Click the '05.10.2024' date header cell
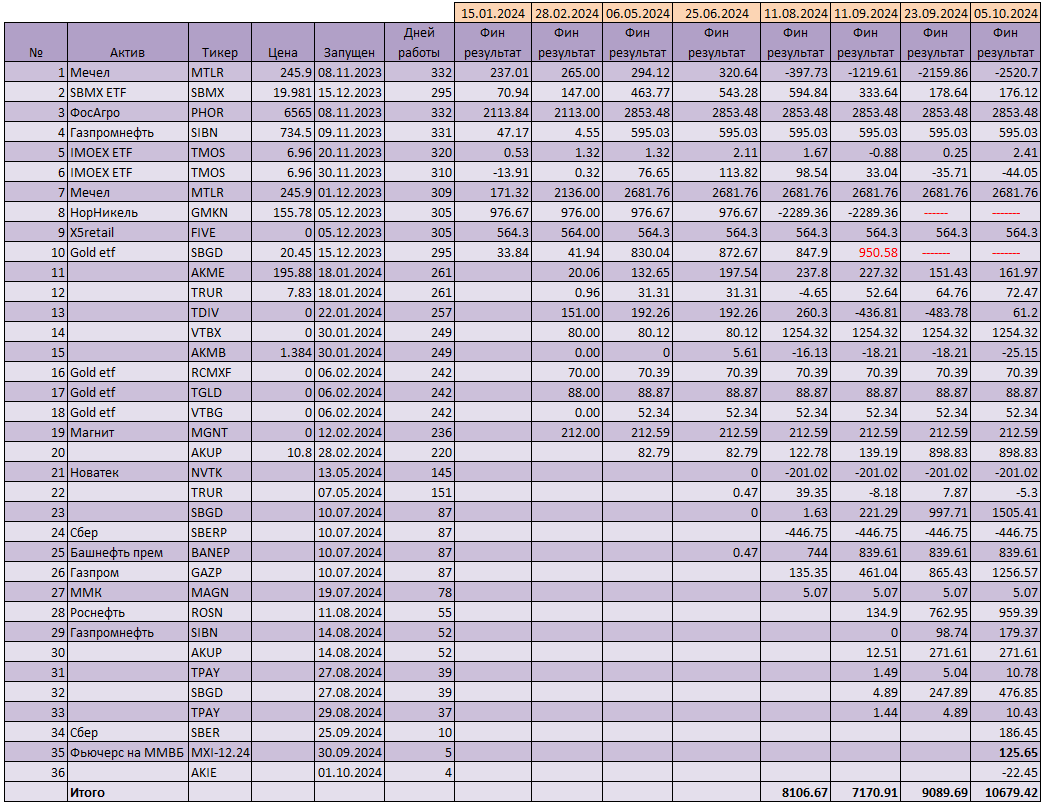 pyautogui.click(x=1006, y=13)
